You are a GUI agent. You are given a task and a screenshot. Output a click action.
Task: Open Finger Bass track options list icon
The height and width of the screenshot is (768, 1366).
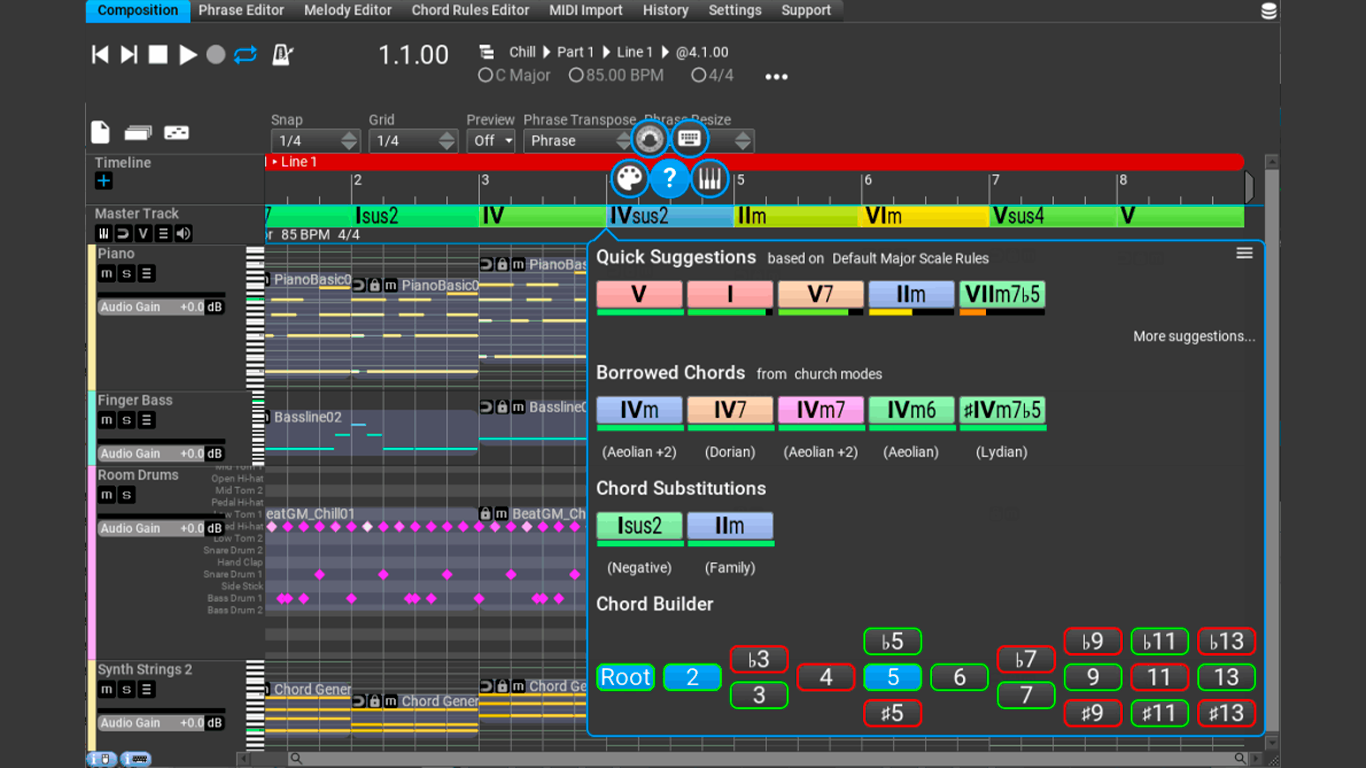tap(147, 420)
